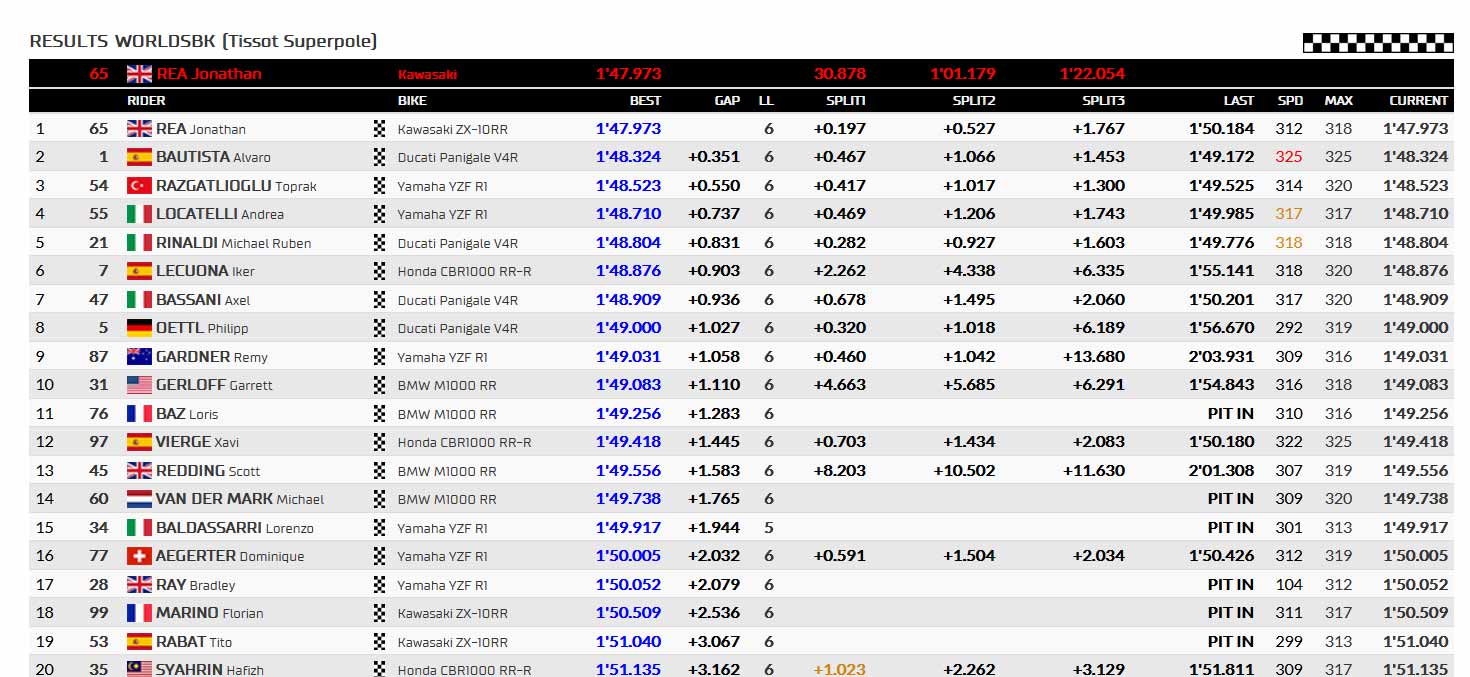This screenshot has height=677, width=1470.
Task: Click the red Kawasaki label in leader banner
Action: point(428,75)
